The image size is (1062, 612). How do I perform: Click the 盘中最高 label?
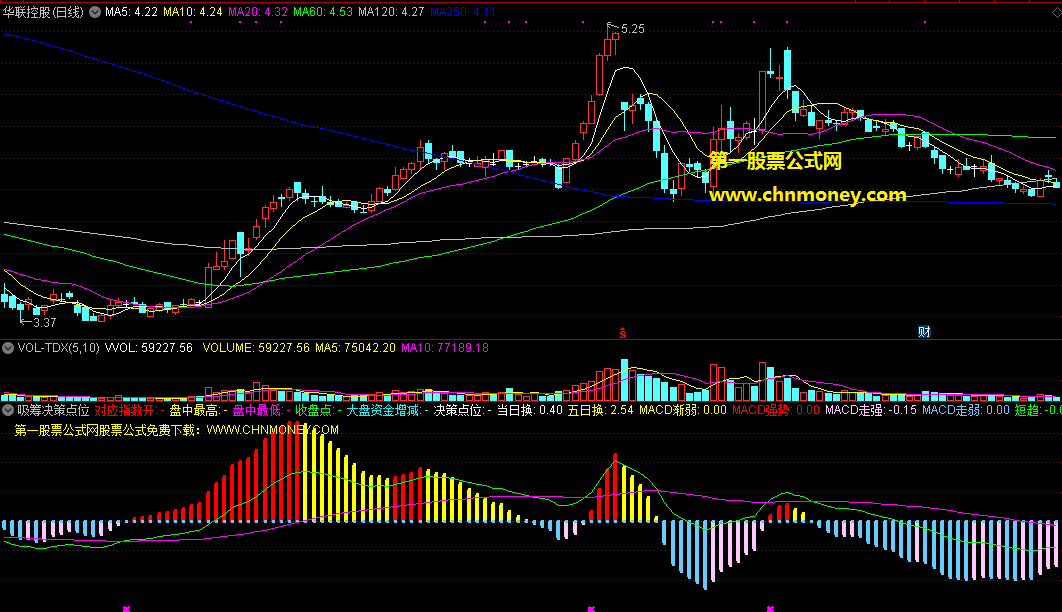click(194, 410)
